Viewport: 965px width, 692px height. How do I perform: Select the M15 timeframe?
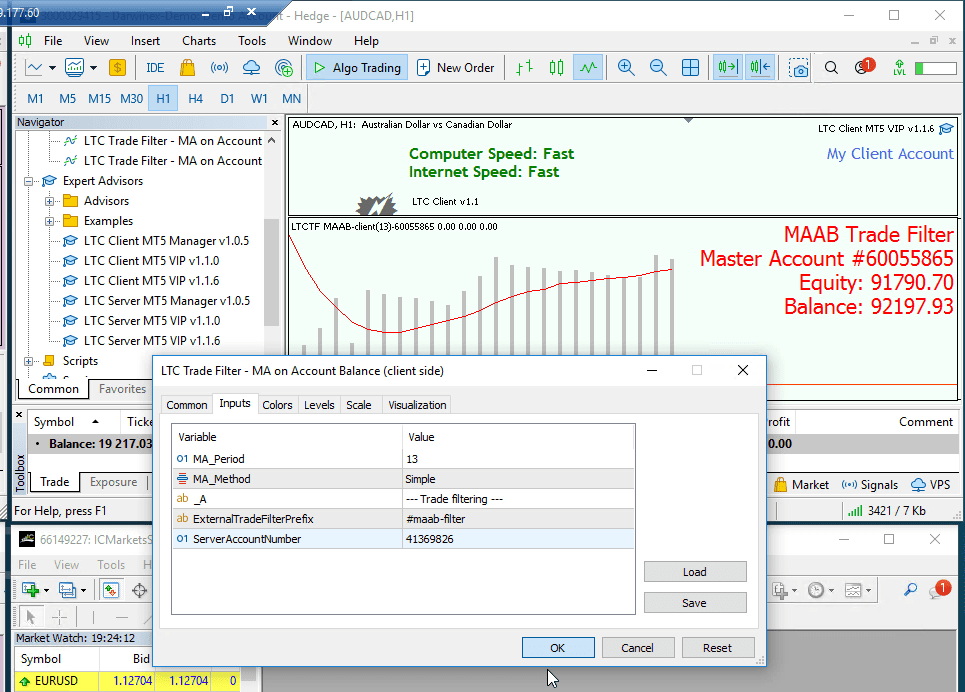(99, 99)
